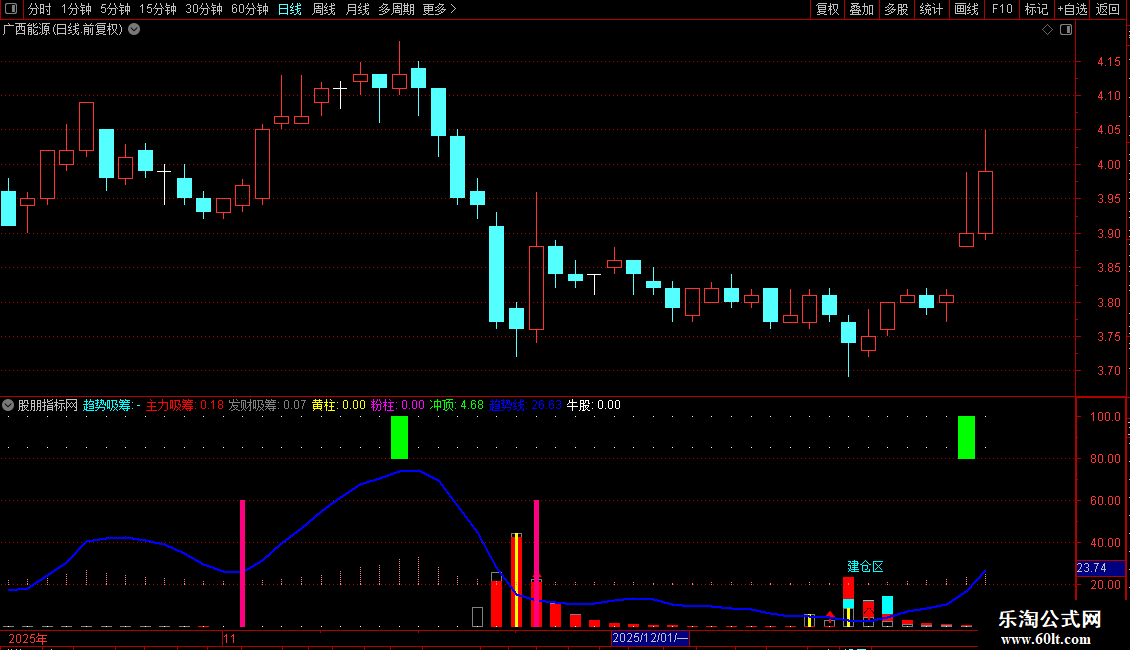Click the 趋势线: 26.63 label
This screenshot has height=650, width=1130.
tap(525, 405)
